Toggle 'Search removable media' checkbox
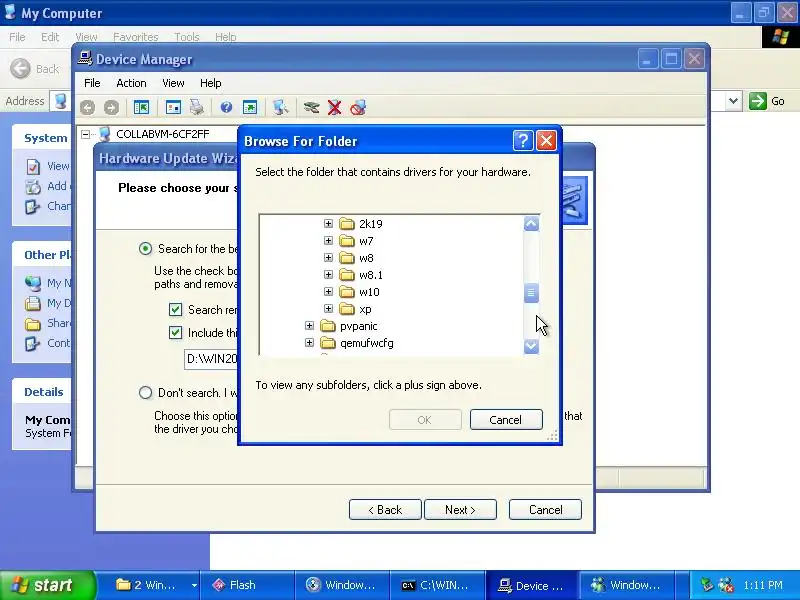 (x=175, y=310)
